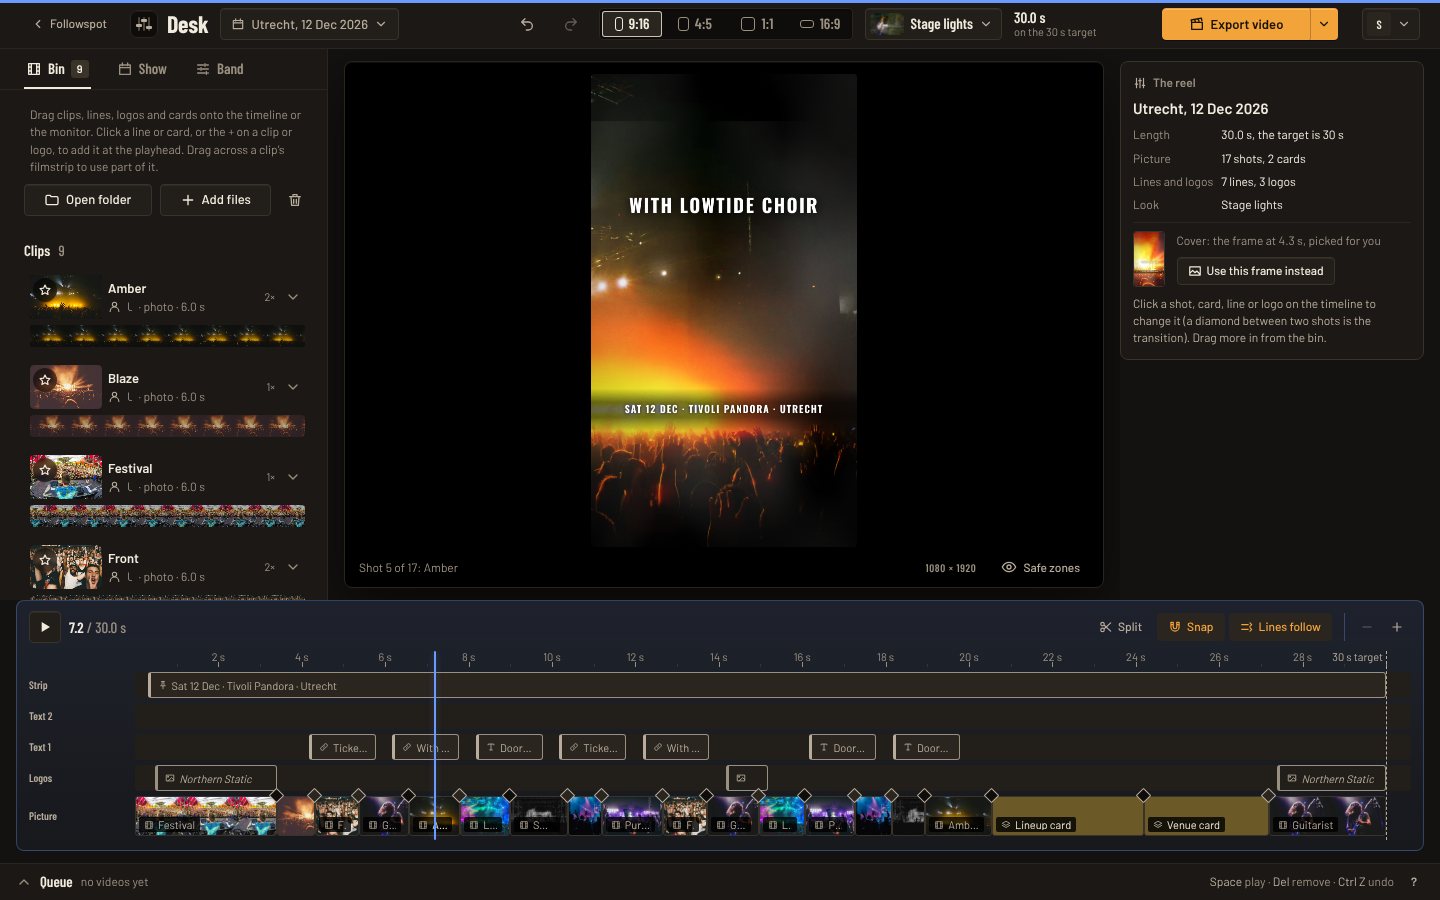The width and height of the screenshot is (1440, 900).
Task: Open help with the question mark
Action: (1413, 882)
